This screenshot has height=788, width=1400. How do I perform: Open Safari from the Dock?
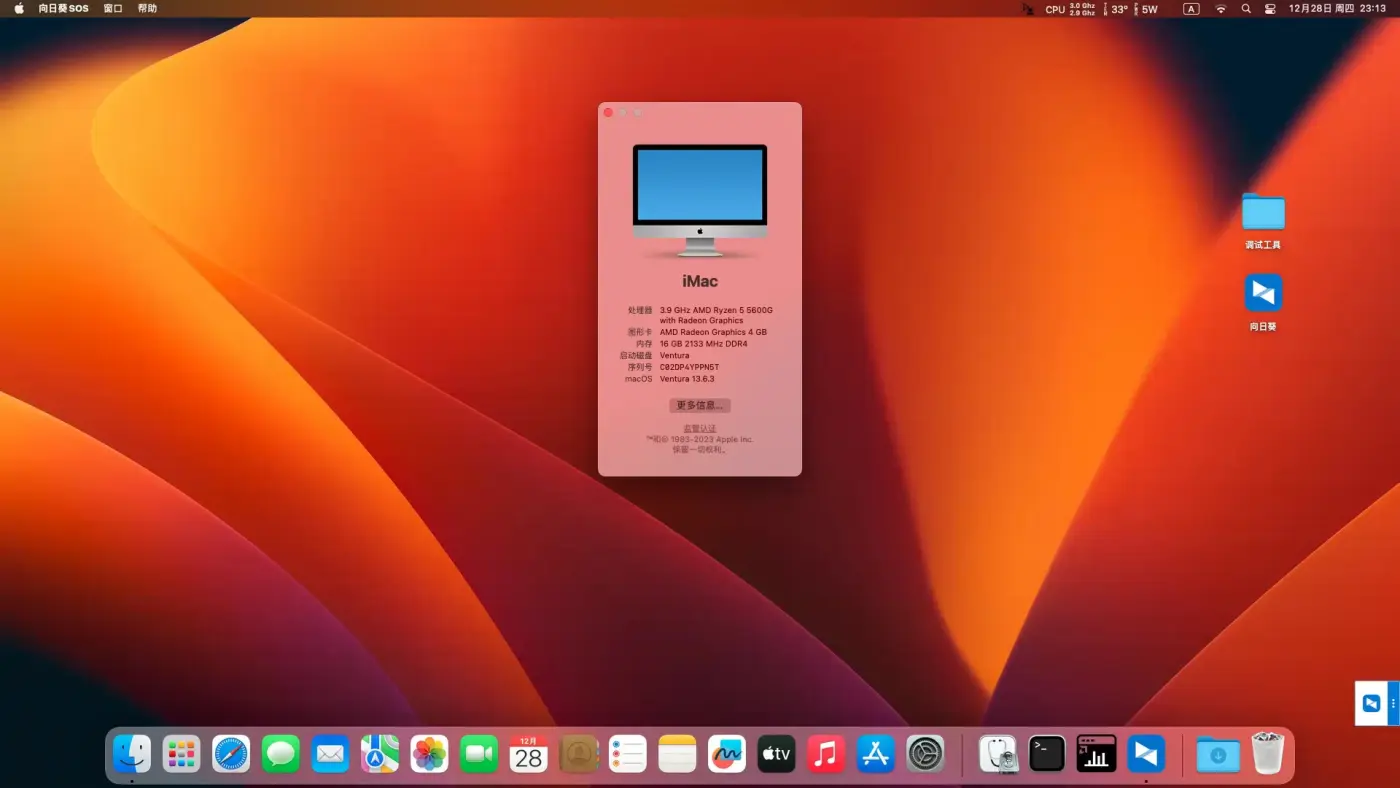(231, 754)
